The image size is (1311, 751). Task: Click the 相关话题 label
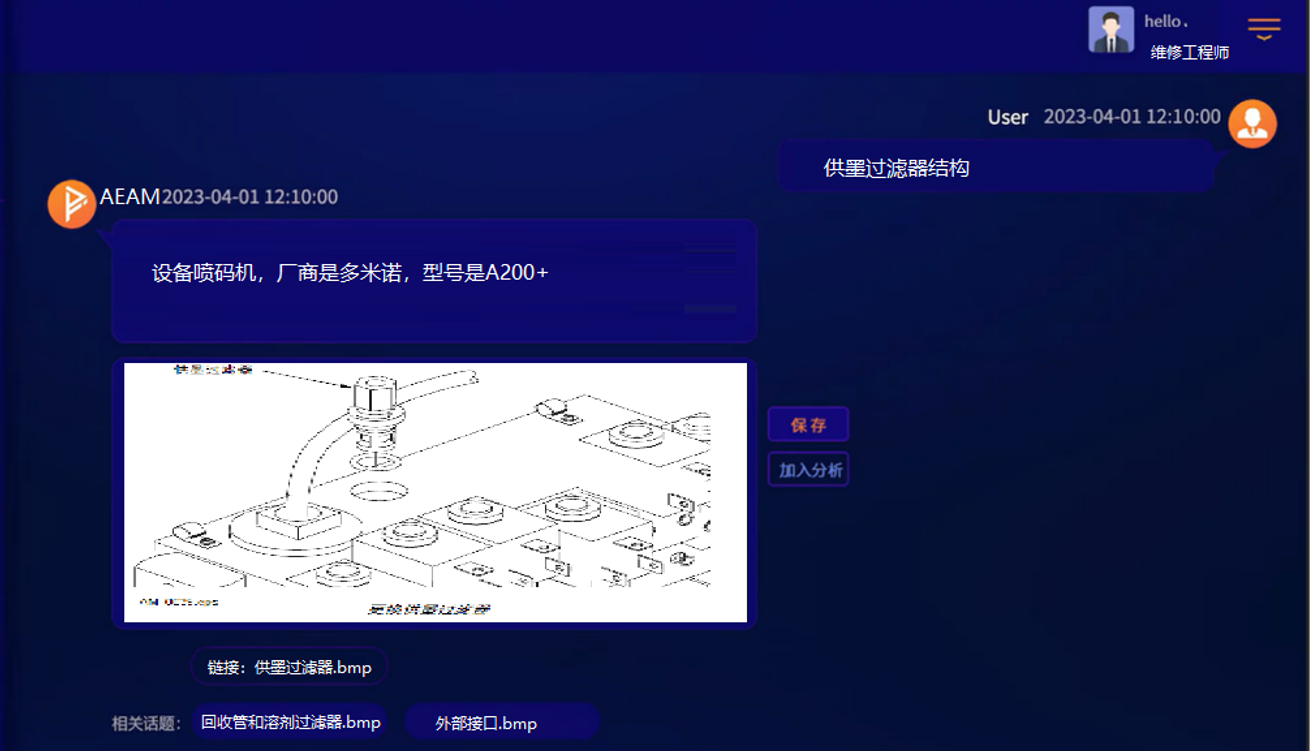pos(146,723)
